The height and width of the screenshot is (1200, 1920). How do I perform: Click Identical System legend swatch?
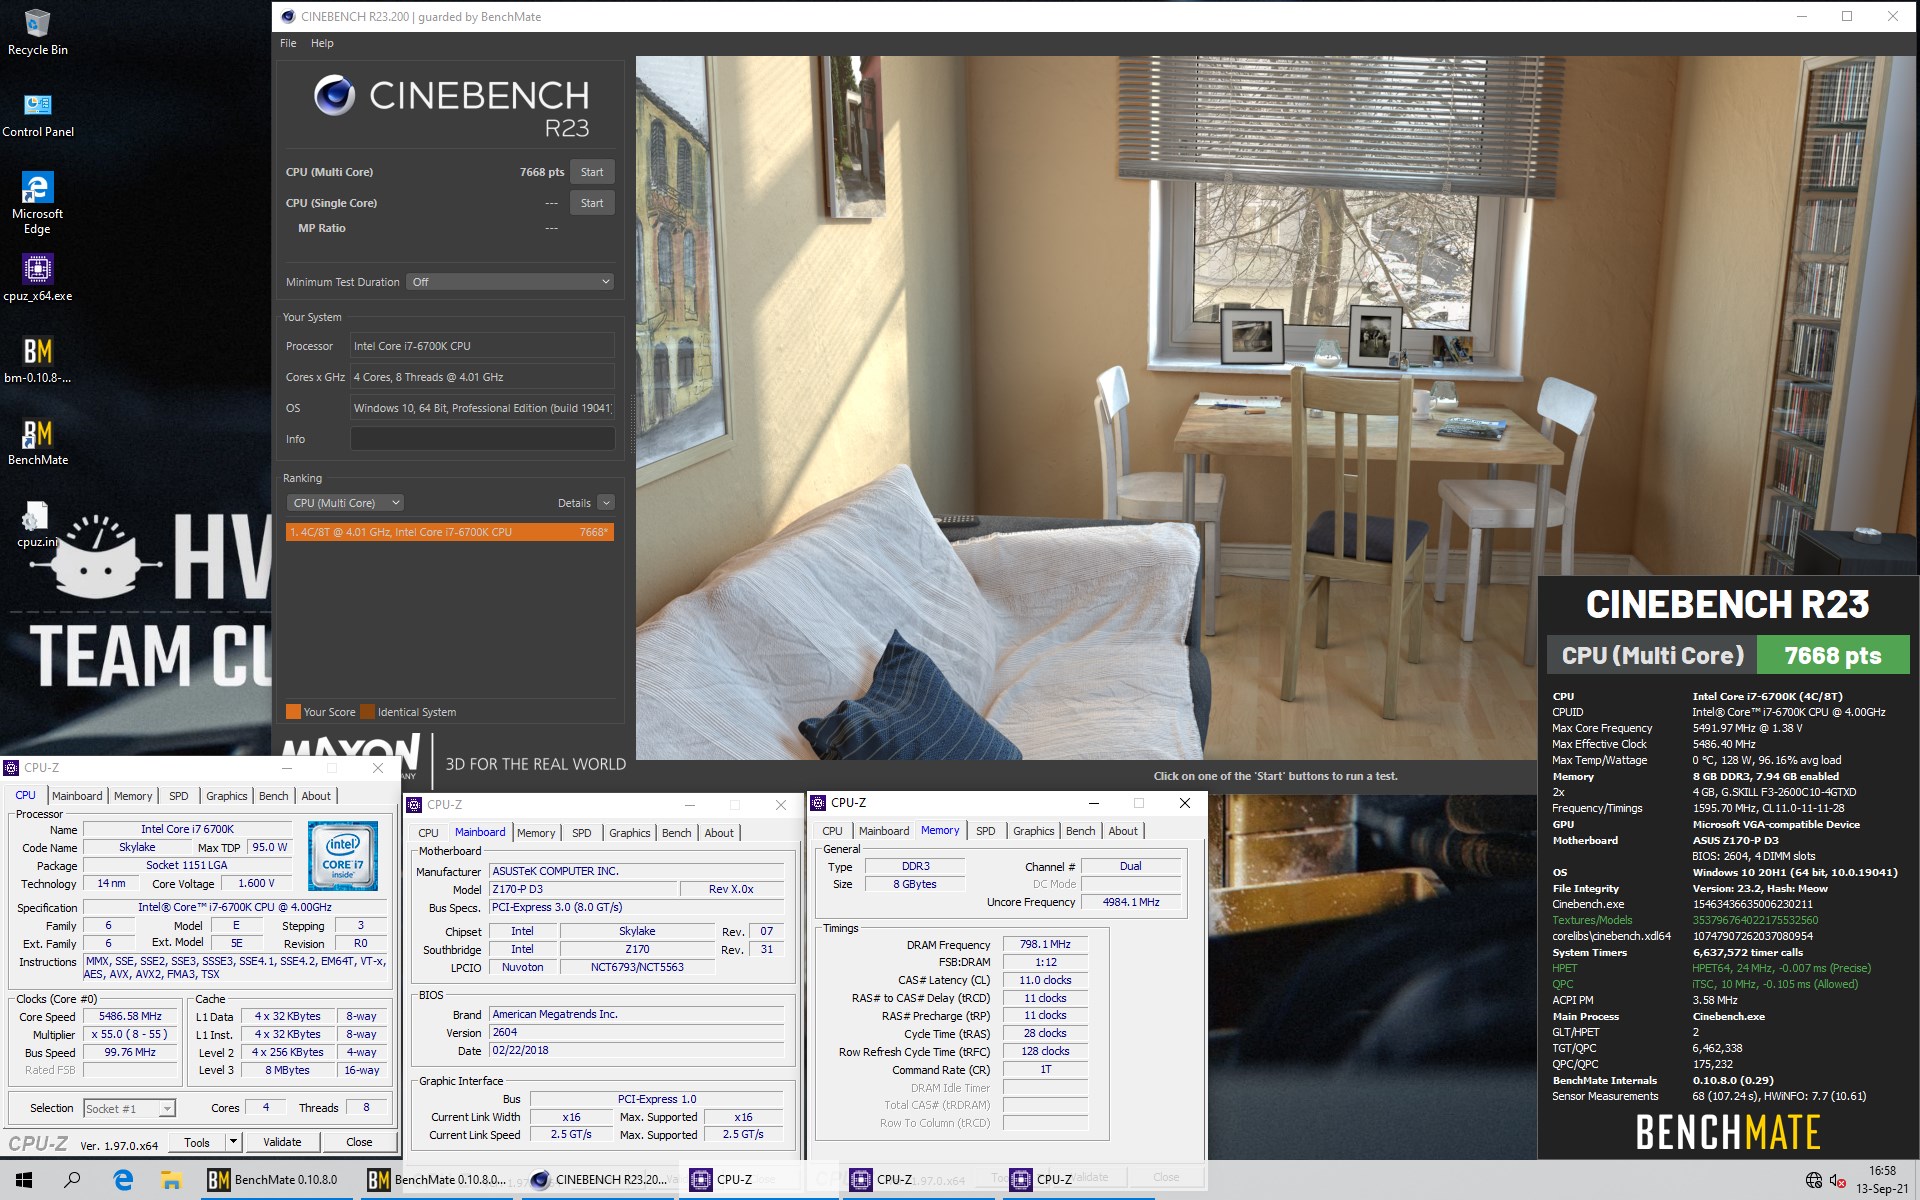(367, 712)
